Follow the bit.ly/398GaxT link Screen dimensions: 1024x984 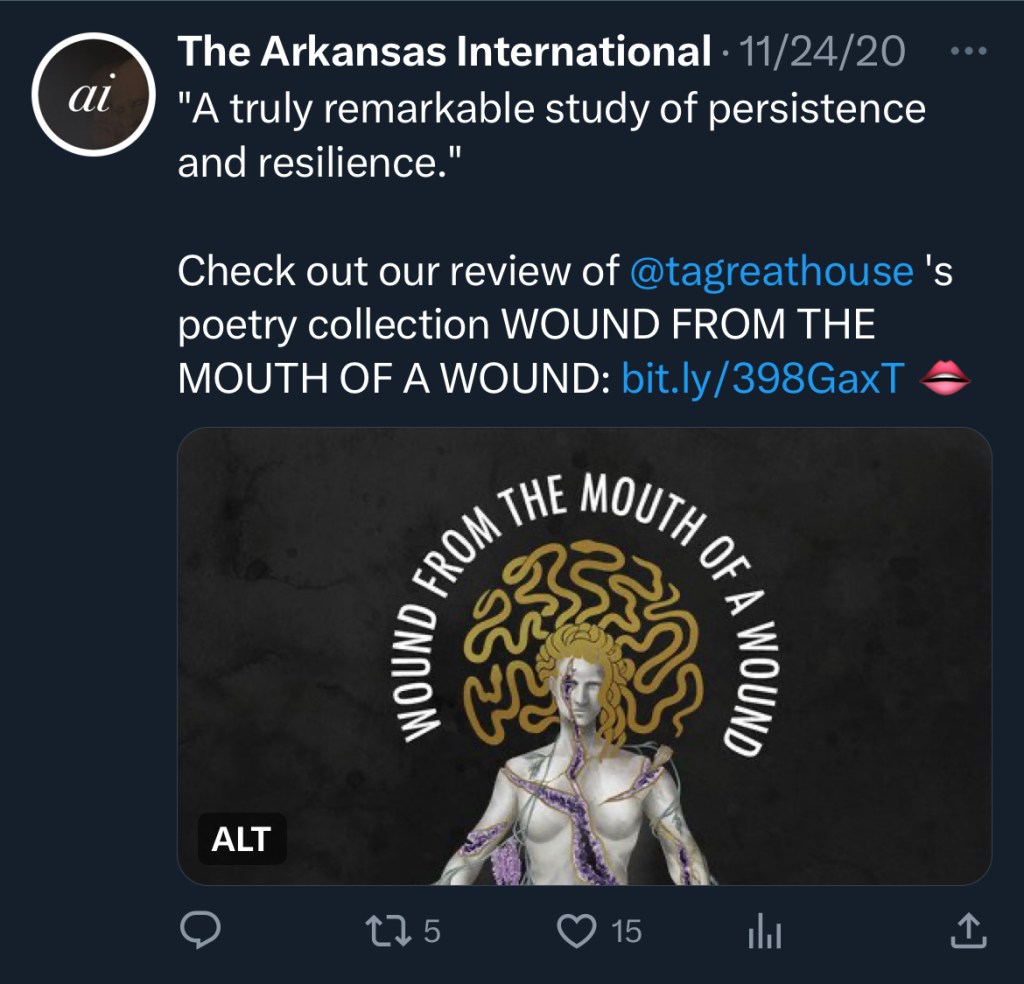click(x=763, y=378)
